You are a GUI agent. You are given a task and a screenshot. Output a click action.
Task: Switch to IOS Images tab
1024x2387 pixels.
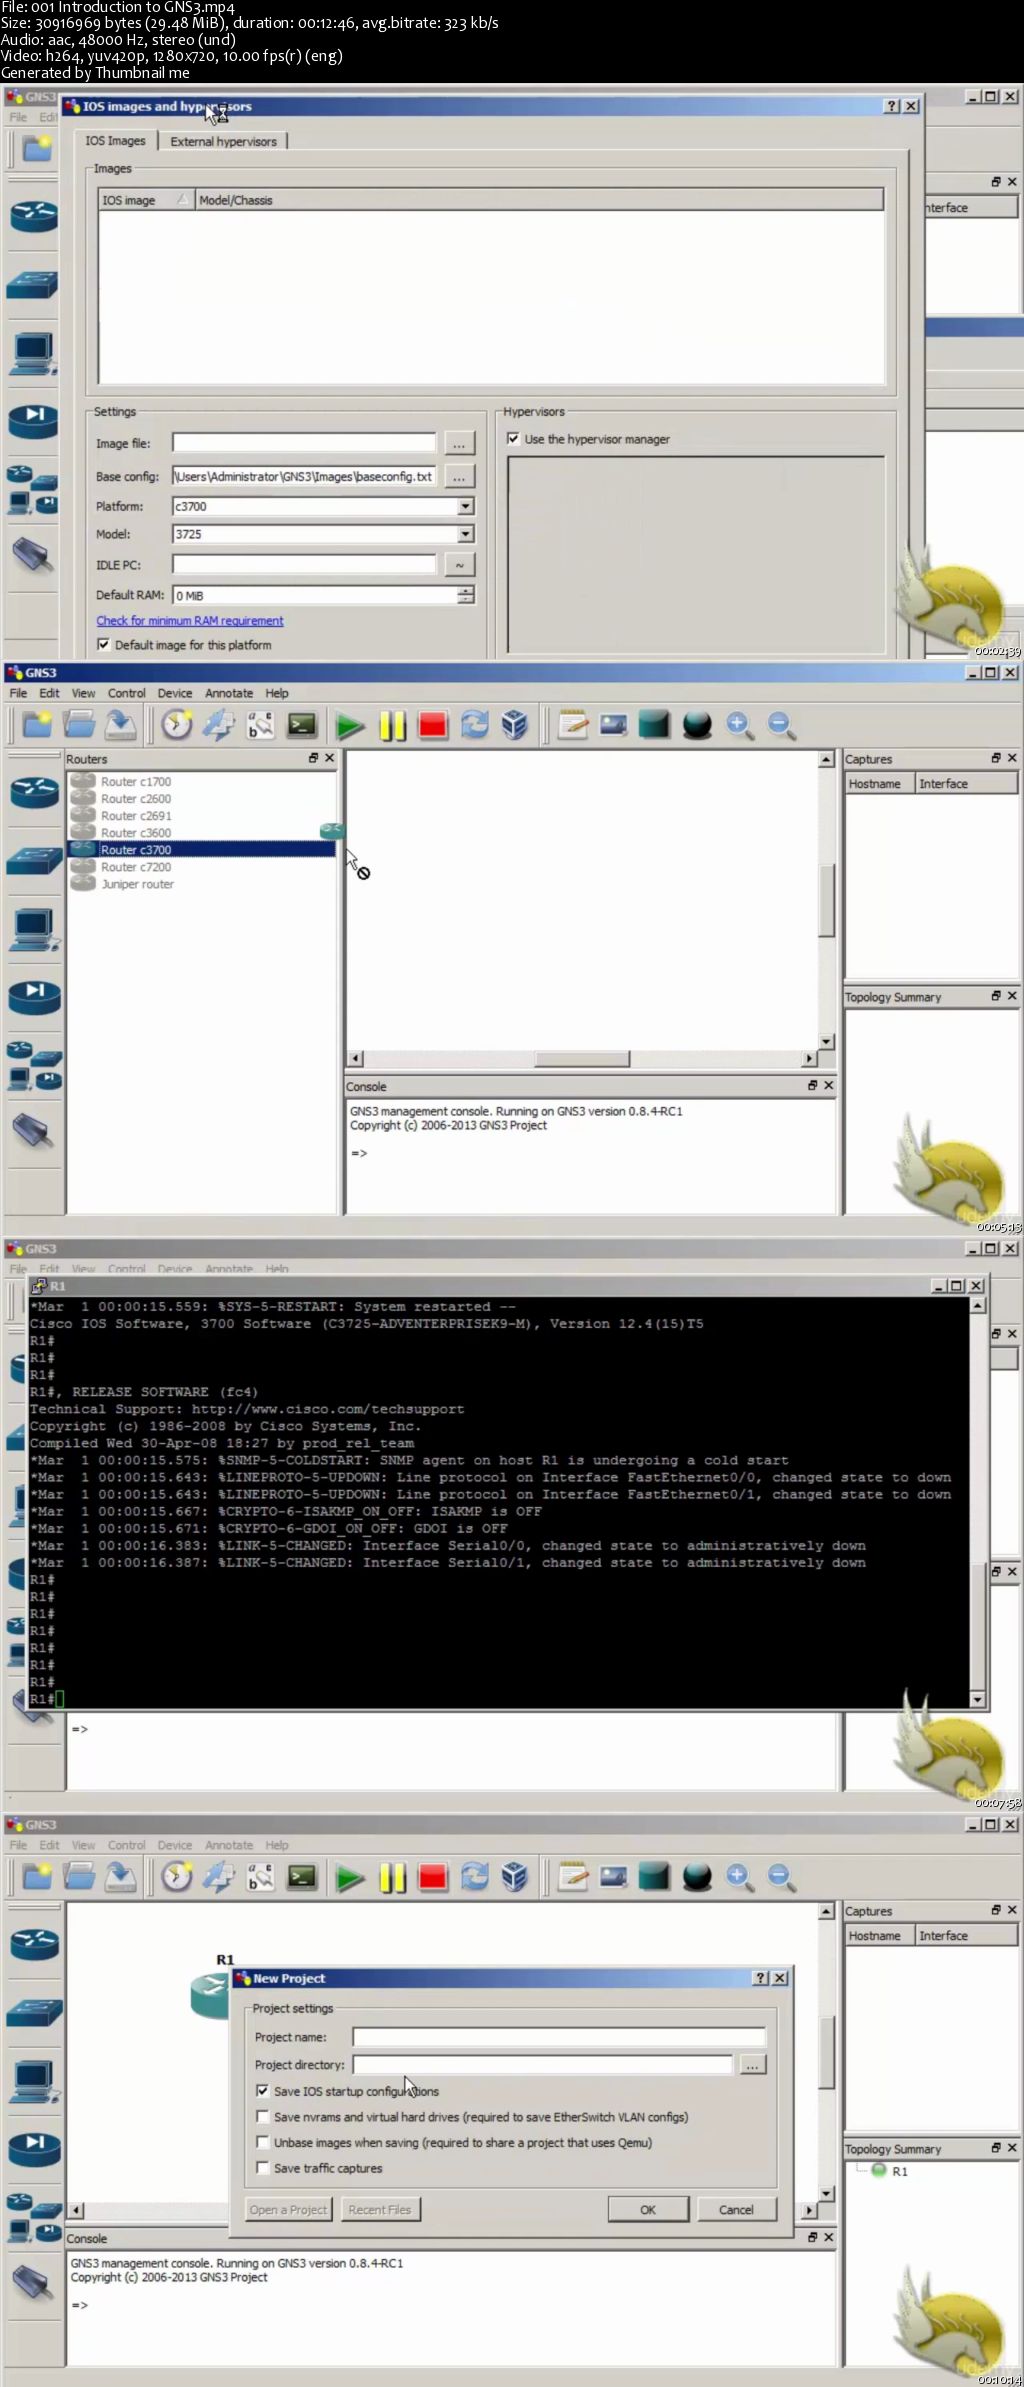tap(115, 141)
